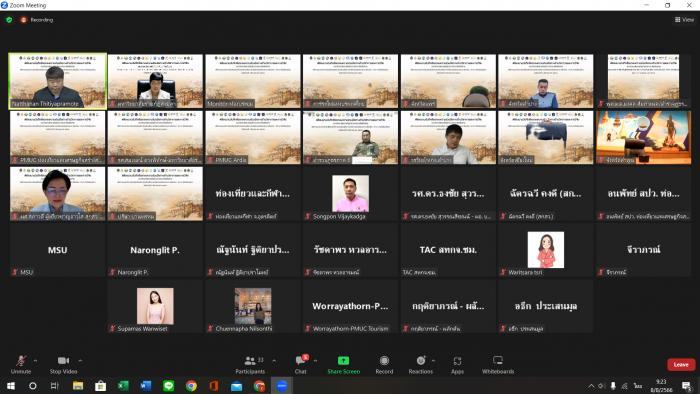The image size is (700, 394).
Task: Open the View layout menu
Action: pyautogui.click(x=684, y=20)
